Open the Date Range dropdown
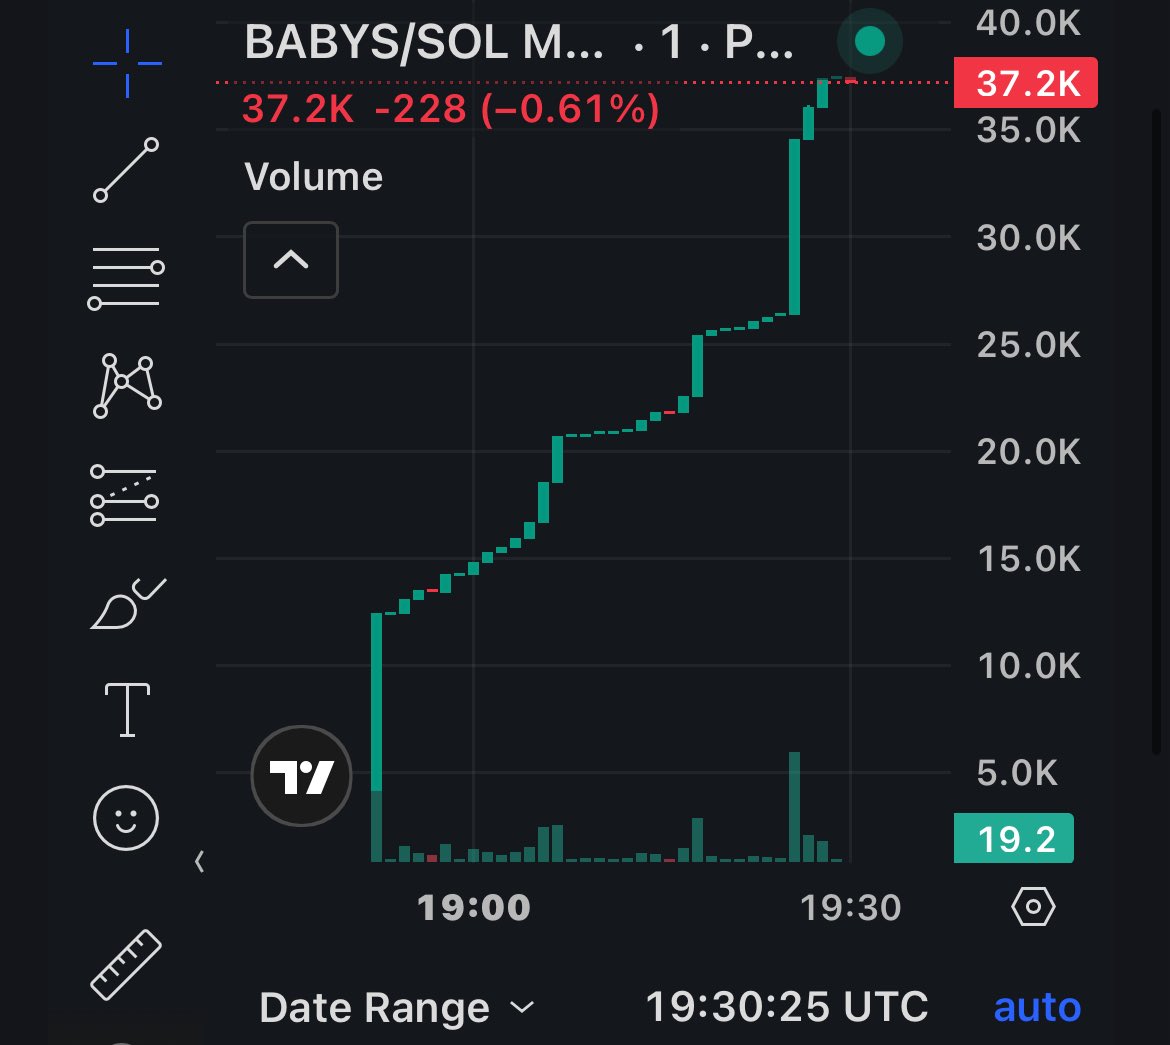This screenshot has height=1045, width=1170. [x=396, y=1007]
